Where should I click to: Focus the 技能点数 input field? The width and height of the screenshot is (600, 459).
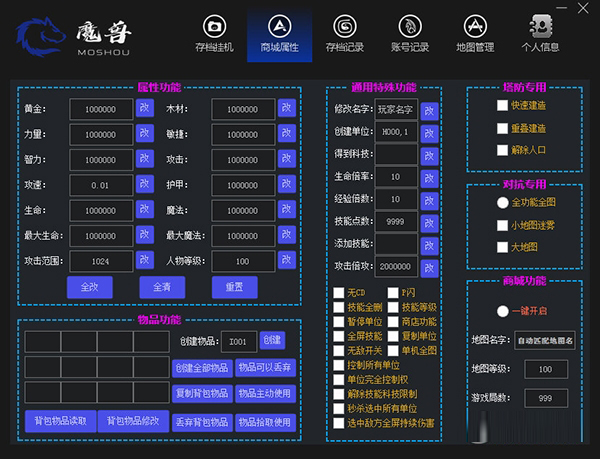tap(396, 221)
